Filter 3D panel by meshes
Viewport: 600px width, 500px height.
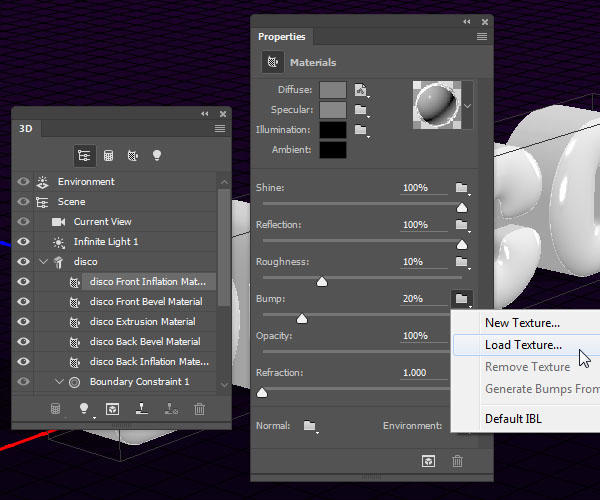(109, 156)
